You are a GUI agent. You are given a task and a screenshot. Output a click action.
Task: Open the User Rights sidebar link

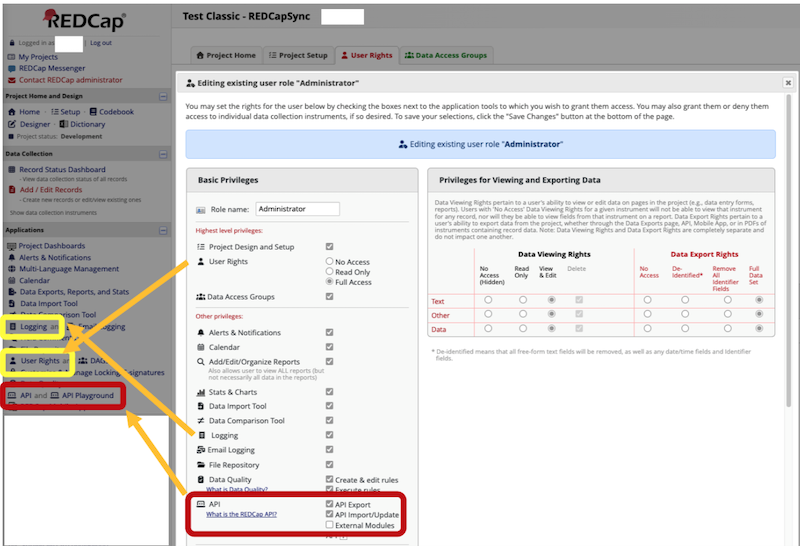coord(40,361)
